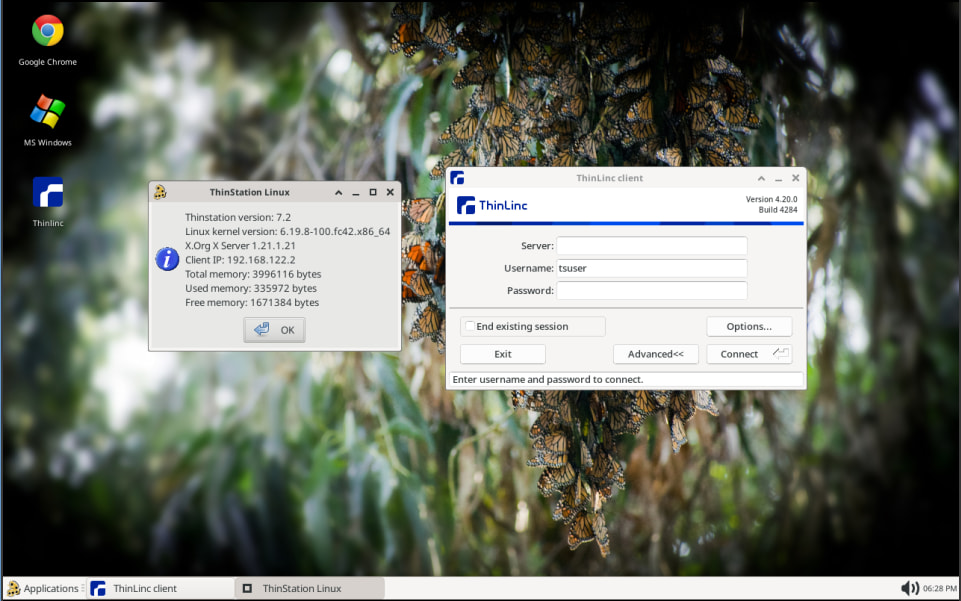This screenshot has width=961, height=601.
Task: Click the ThinLinc client window menu icon
Action: click(457, 178)
